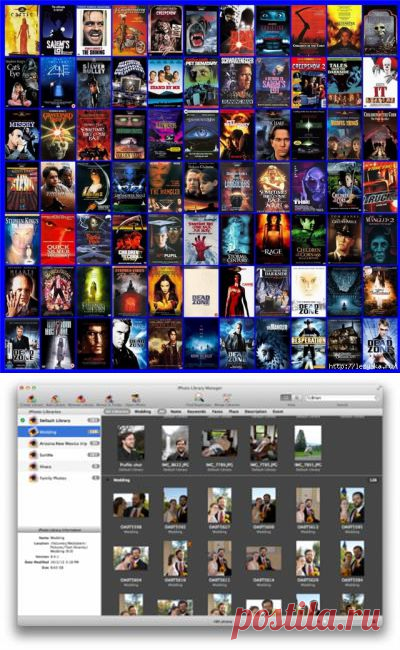Select the Wedding scope filter
Screen dimensions: 400x650
pos(142,412)
